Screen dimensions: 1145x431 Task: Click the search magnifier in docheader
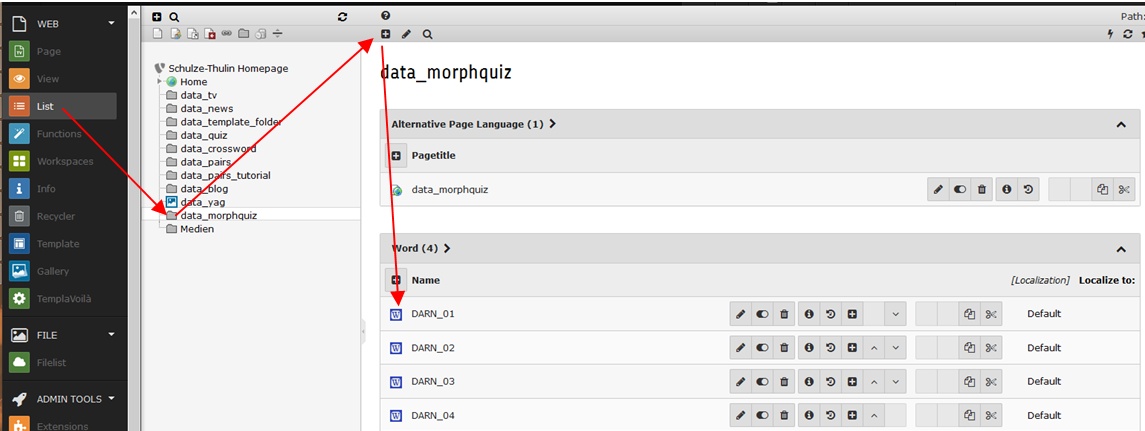coord(427,34)
